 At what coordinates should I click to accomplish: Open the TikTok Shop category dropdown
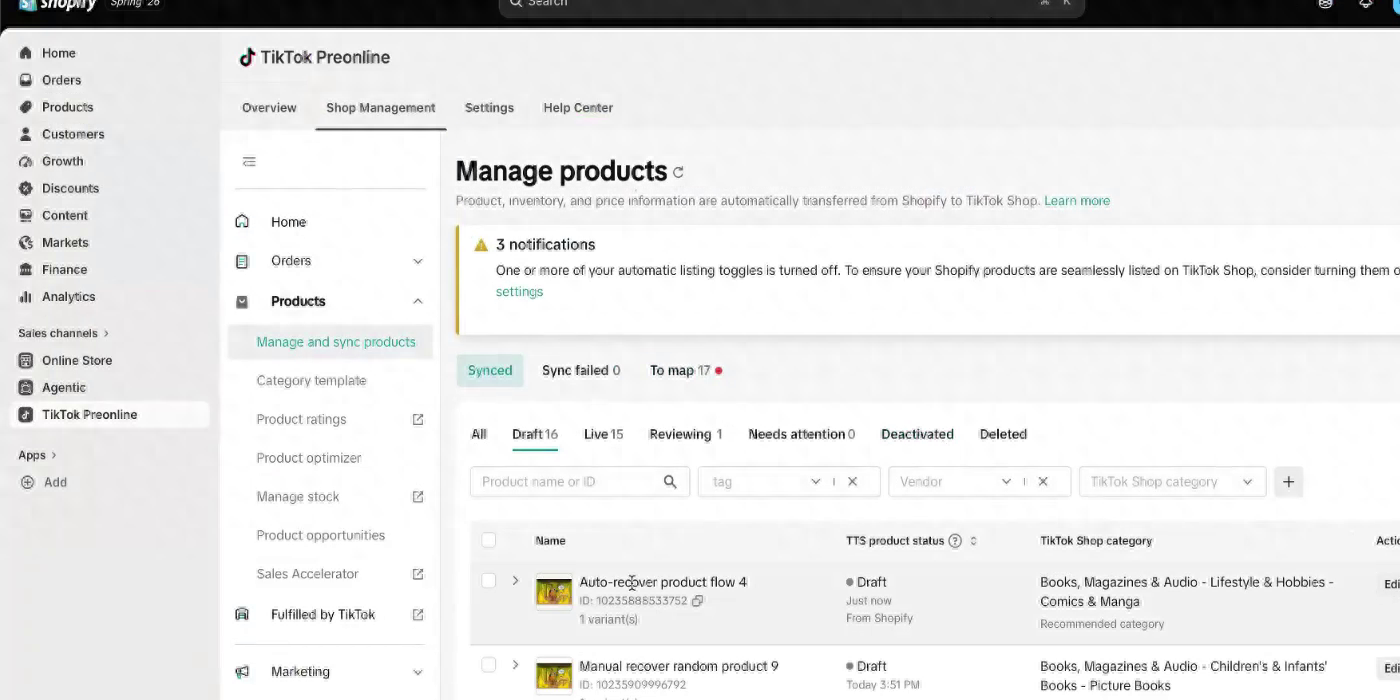[1172, 482]
